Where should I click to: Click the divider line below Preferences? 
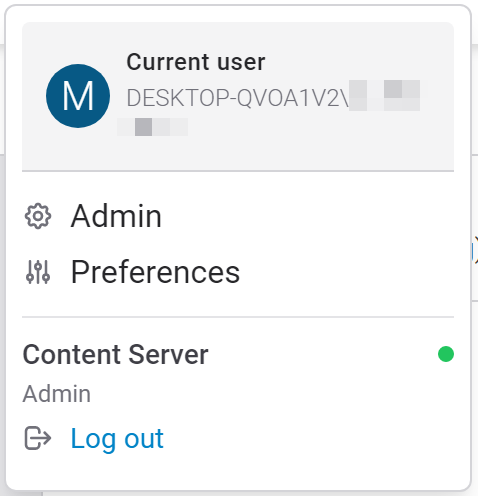click(238, 317)
